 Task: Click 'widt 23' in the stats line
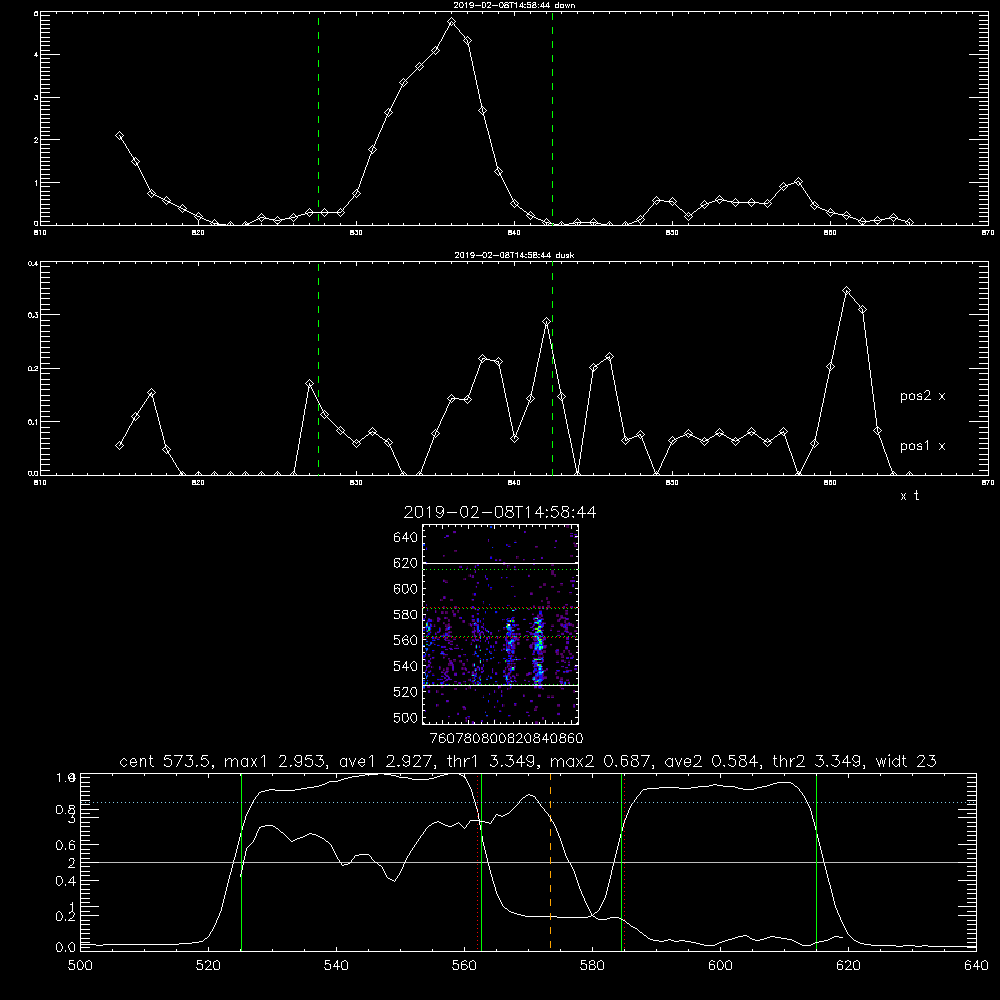(906, 761)
